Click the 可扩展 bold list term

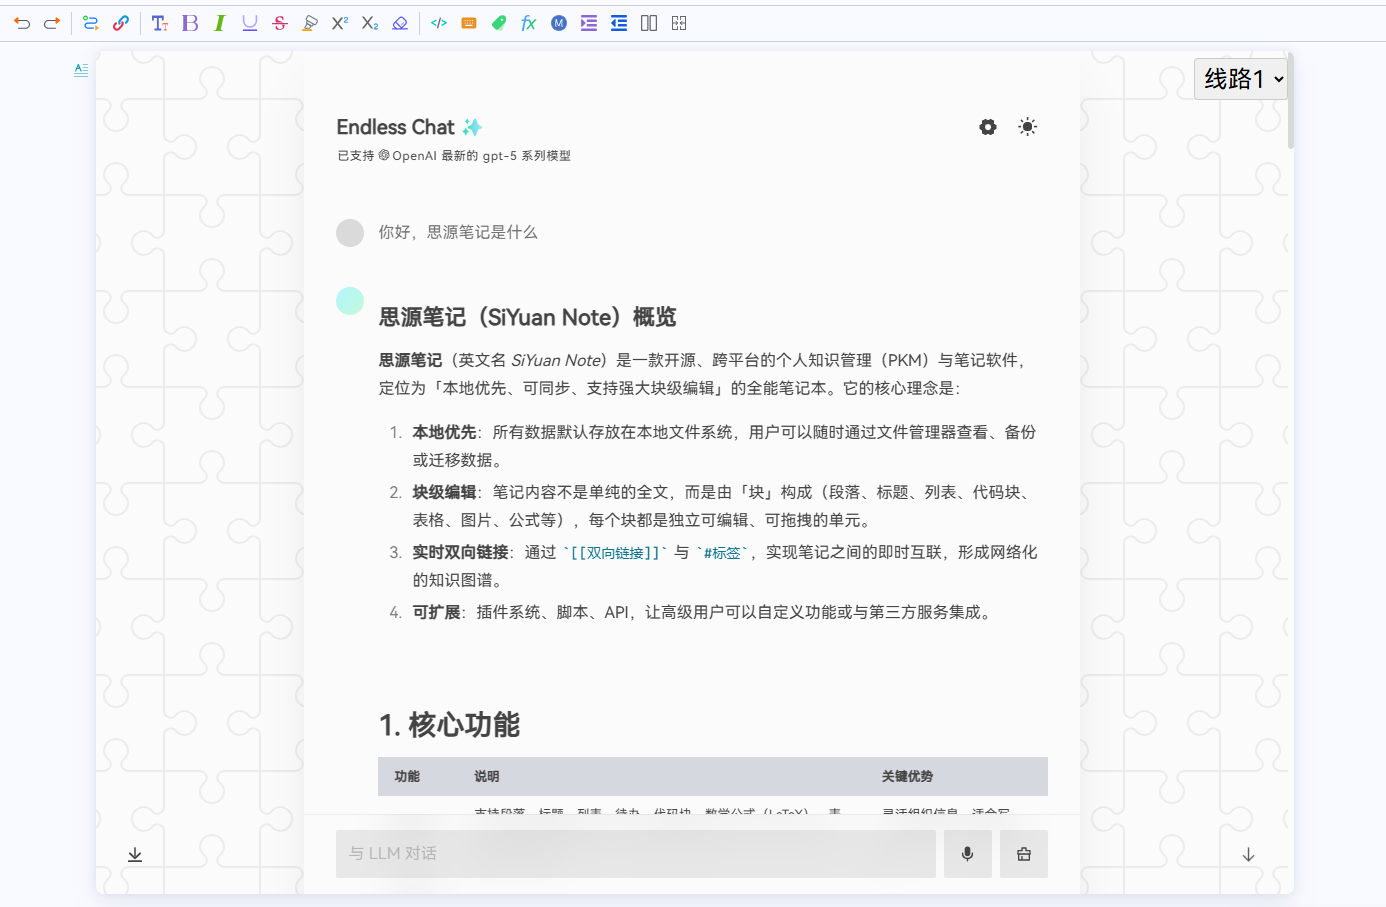tap(437, 612)
